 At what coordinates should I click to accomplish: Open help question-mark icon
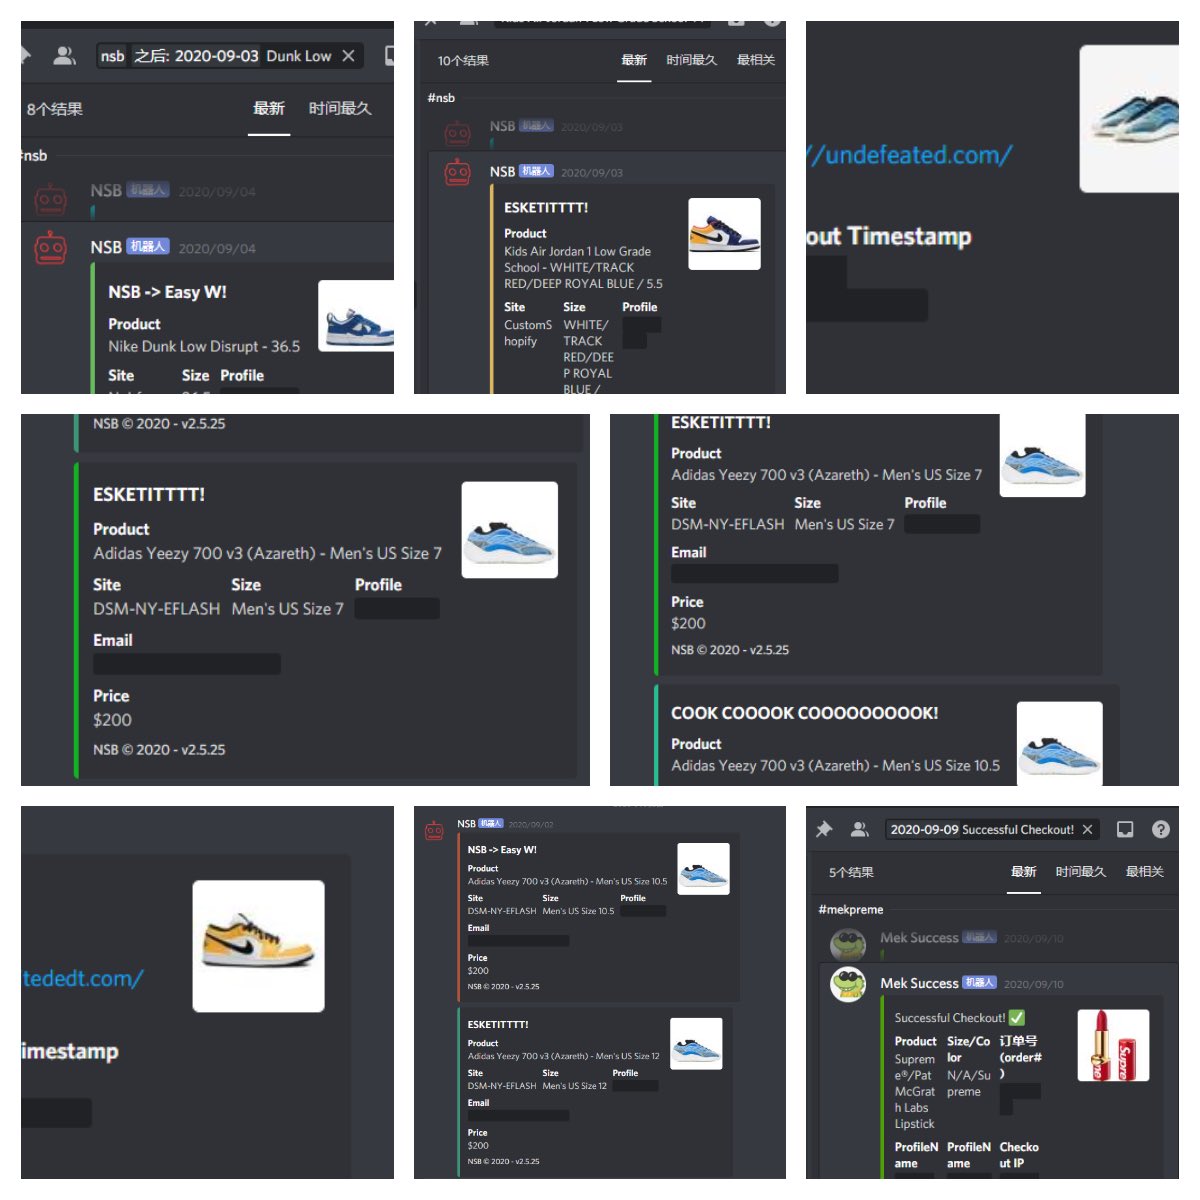click(1161, 829)
